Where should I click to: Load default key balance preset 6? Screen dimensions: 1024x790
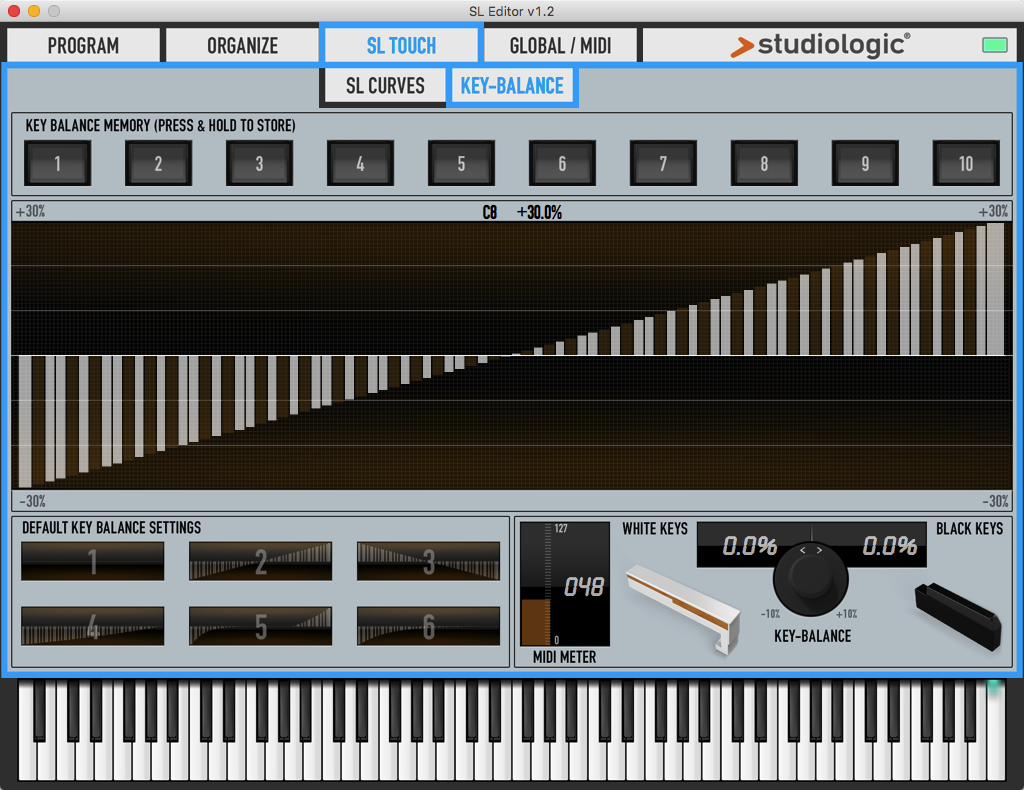coord(428,625)
